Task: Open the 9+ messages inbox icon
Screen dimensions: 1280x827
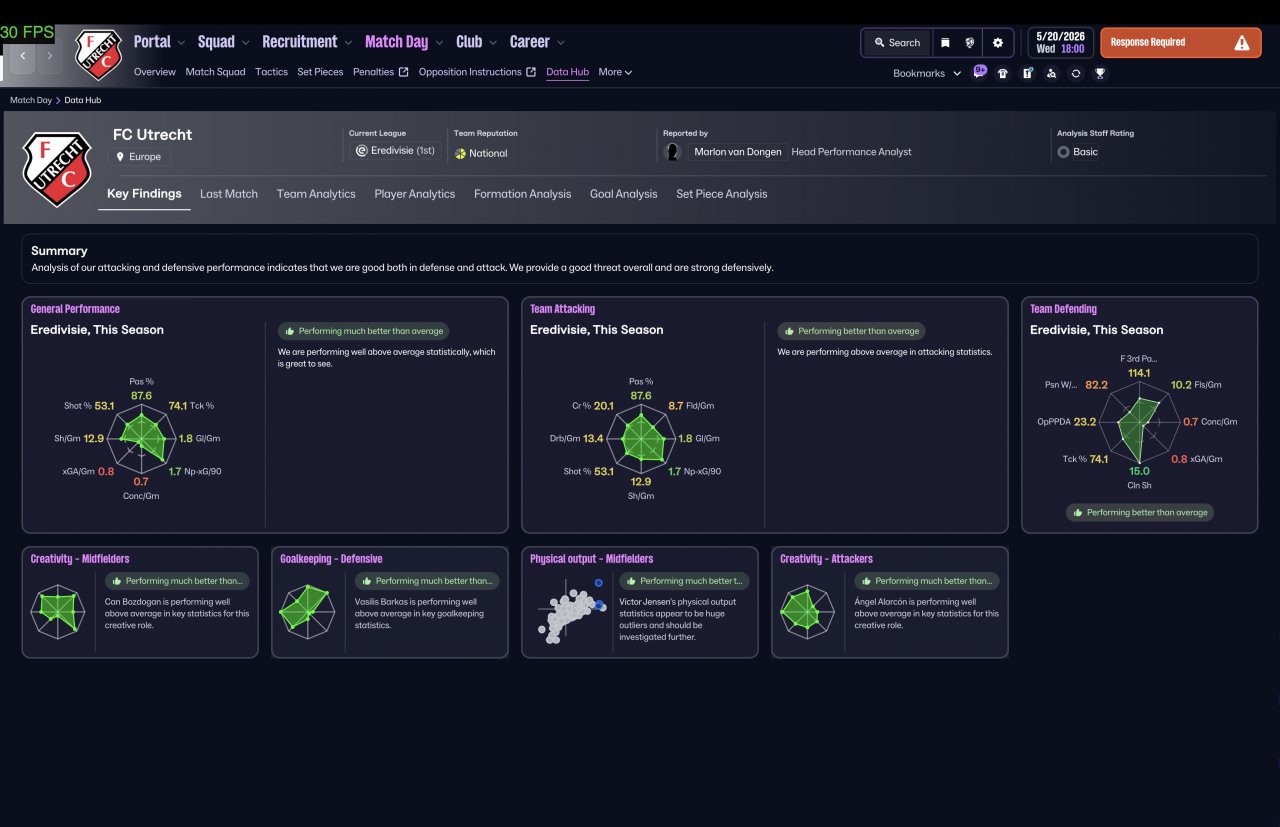Action: click(980, 72)
